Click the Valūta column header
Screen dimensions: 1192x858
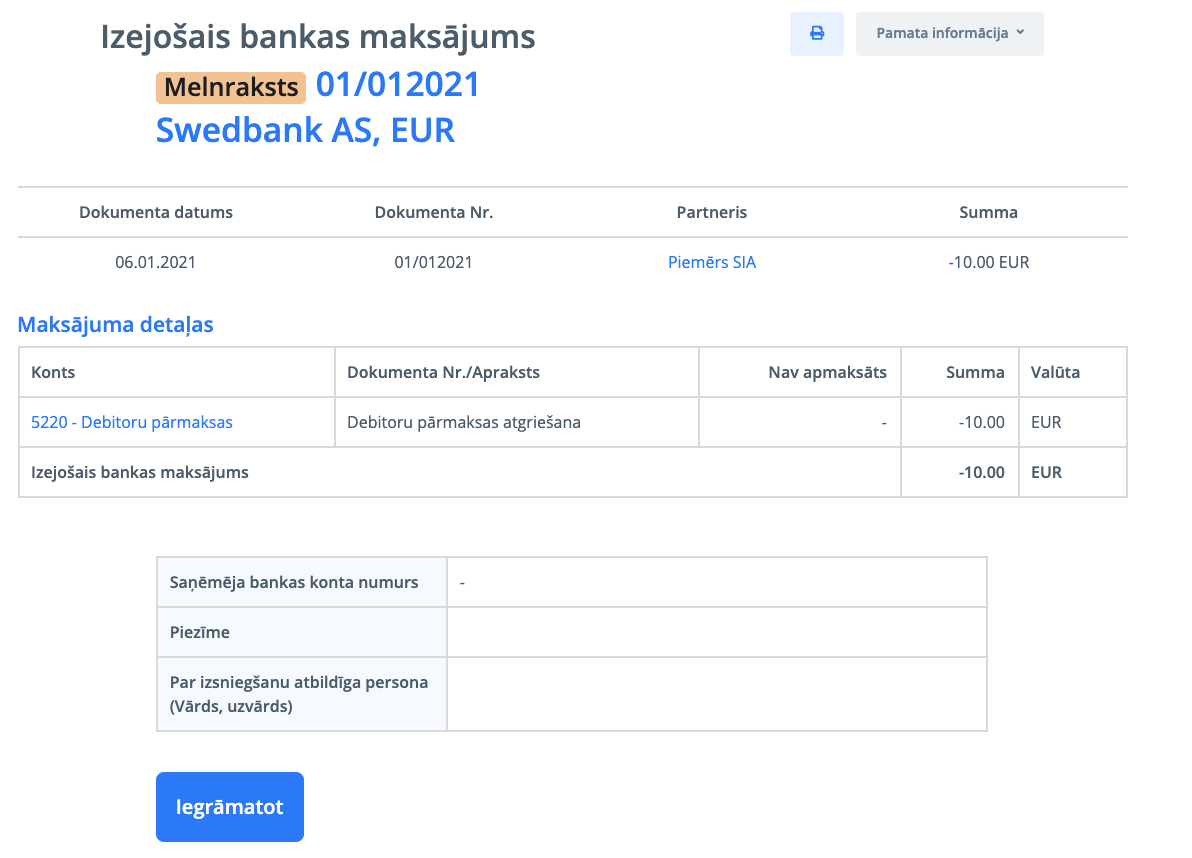[x=1055, y=372]
